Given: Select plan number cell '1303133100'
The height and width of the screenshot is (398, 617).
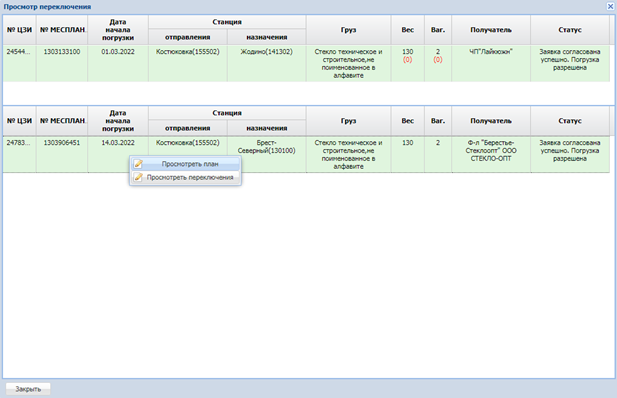Looking at the screenshot, I should point(62,63).
